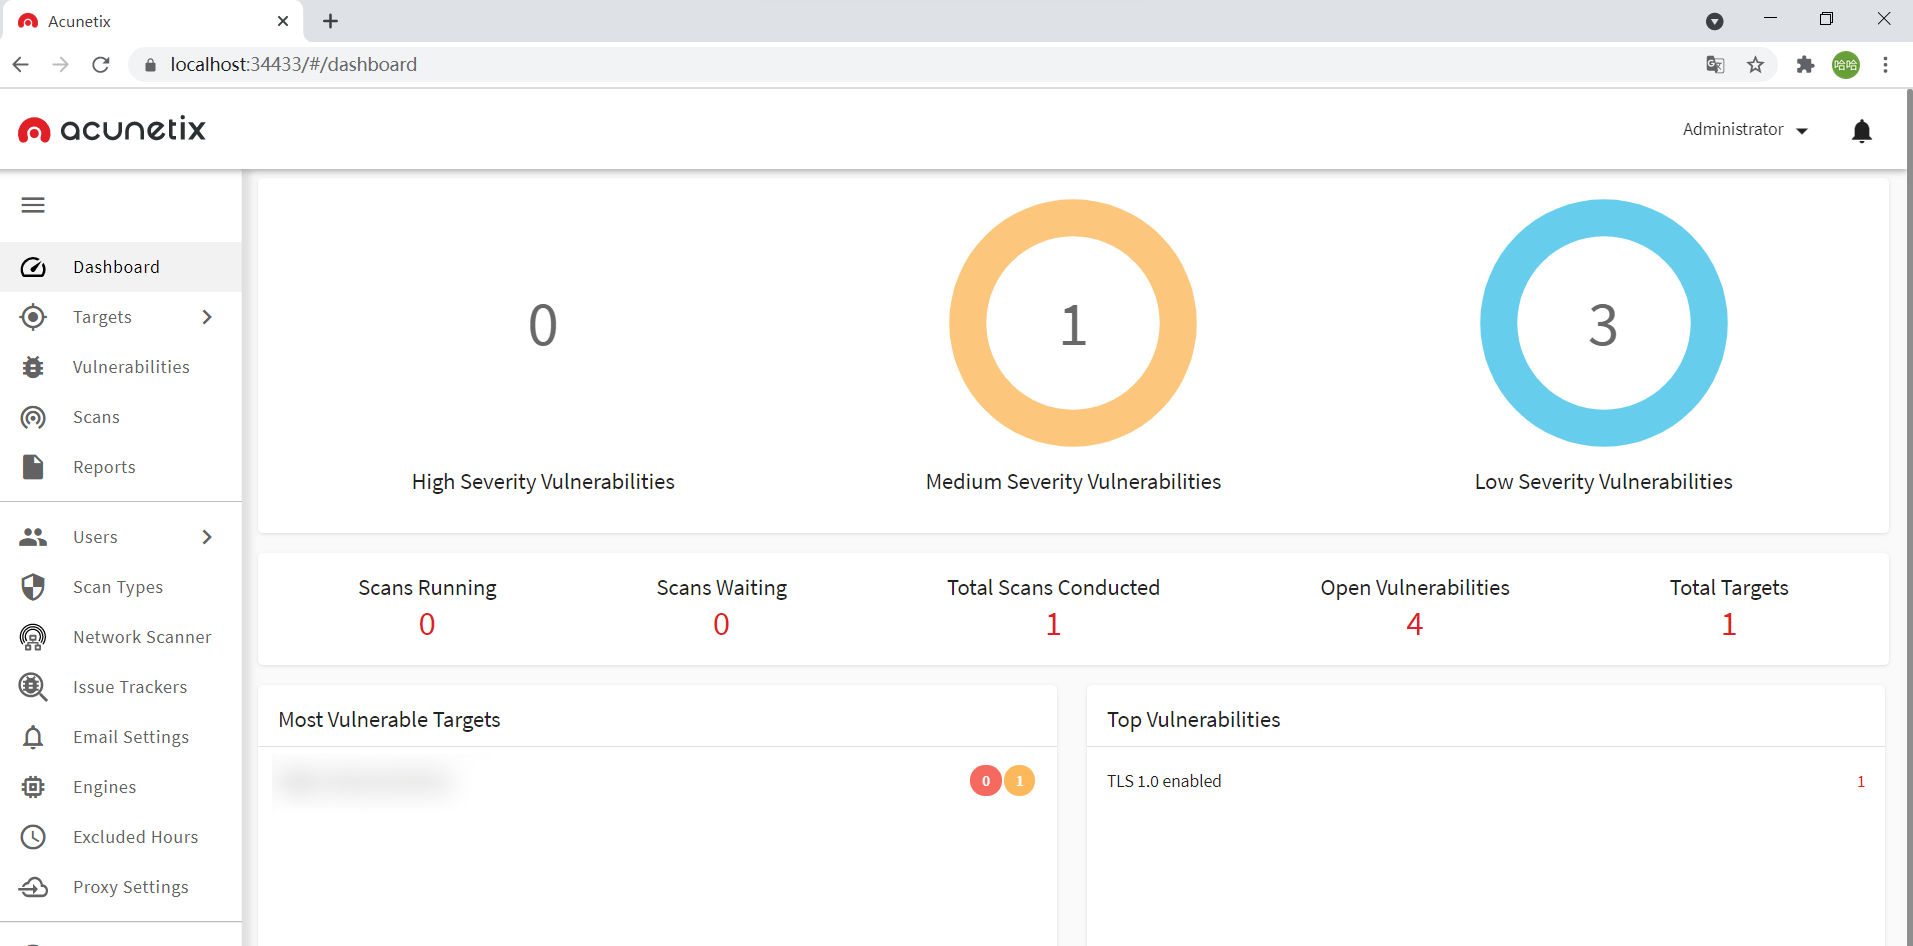Configure Issue Trackers integration
Image resolution: width=1913 pixels, height=946 pixels.
click(x=129, y=687)
